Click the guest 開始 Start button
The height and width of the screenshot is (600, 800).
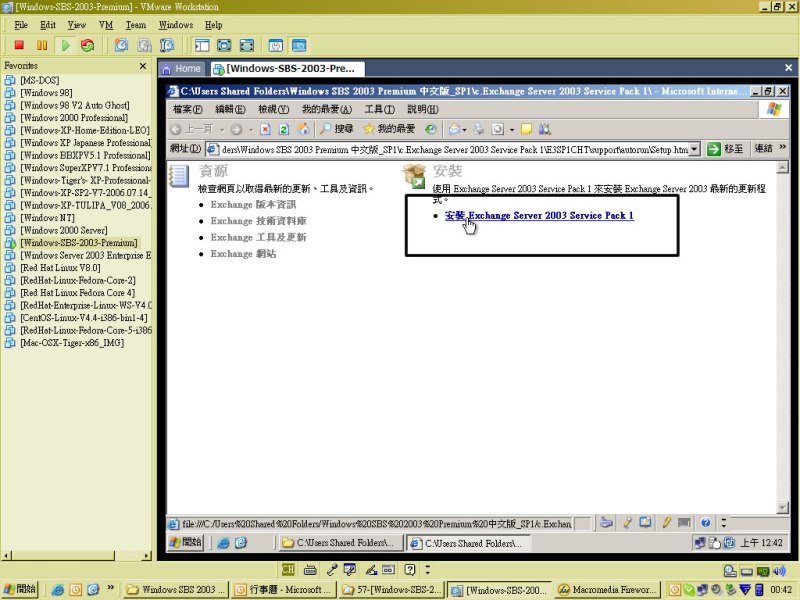click(186, 542)
